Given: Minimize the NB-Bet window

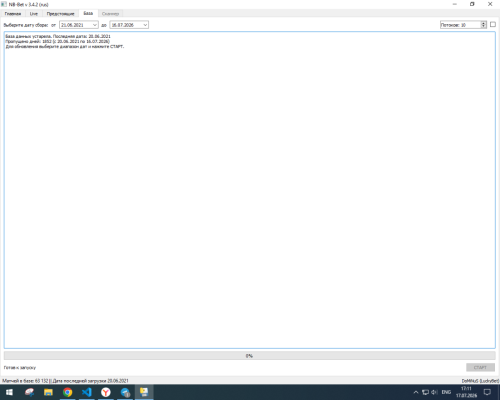Looking at the screenshot, I should click(x=455, y=4).
